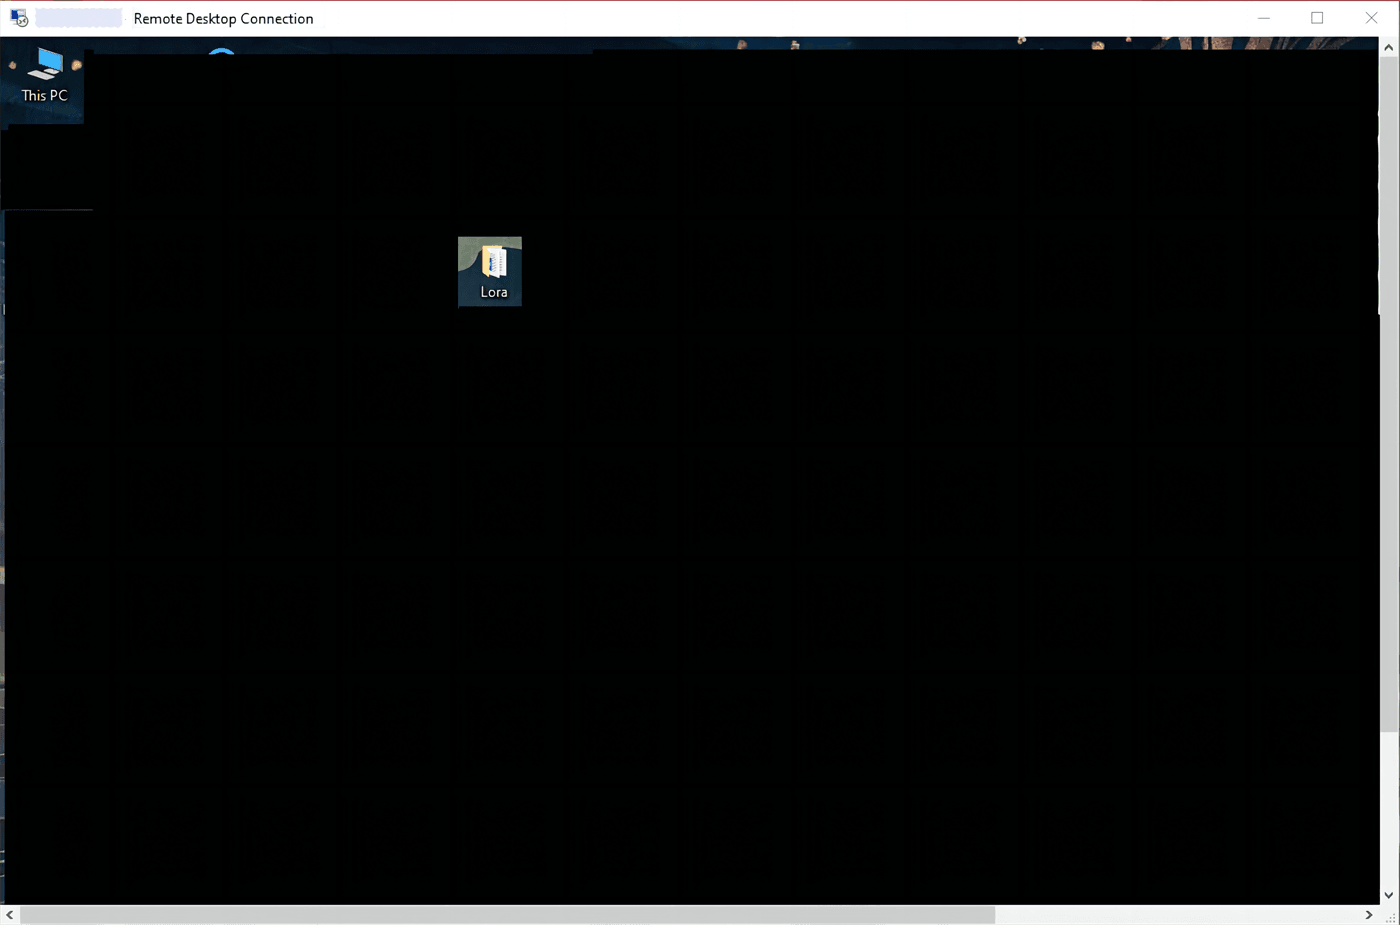Minimize the Remote Desktop Connection window
Image resolution: width=1400 pixels, height=925 pixels.
pos(1264,18)
